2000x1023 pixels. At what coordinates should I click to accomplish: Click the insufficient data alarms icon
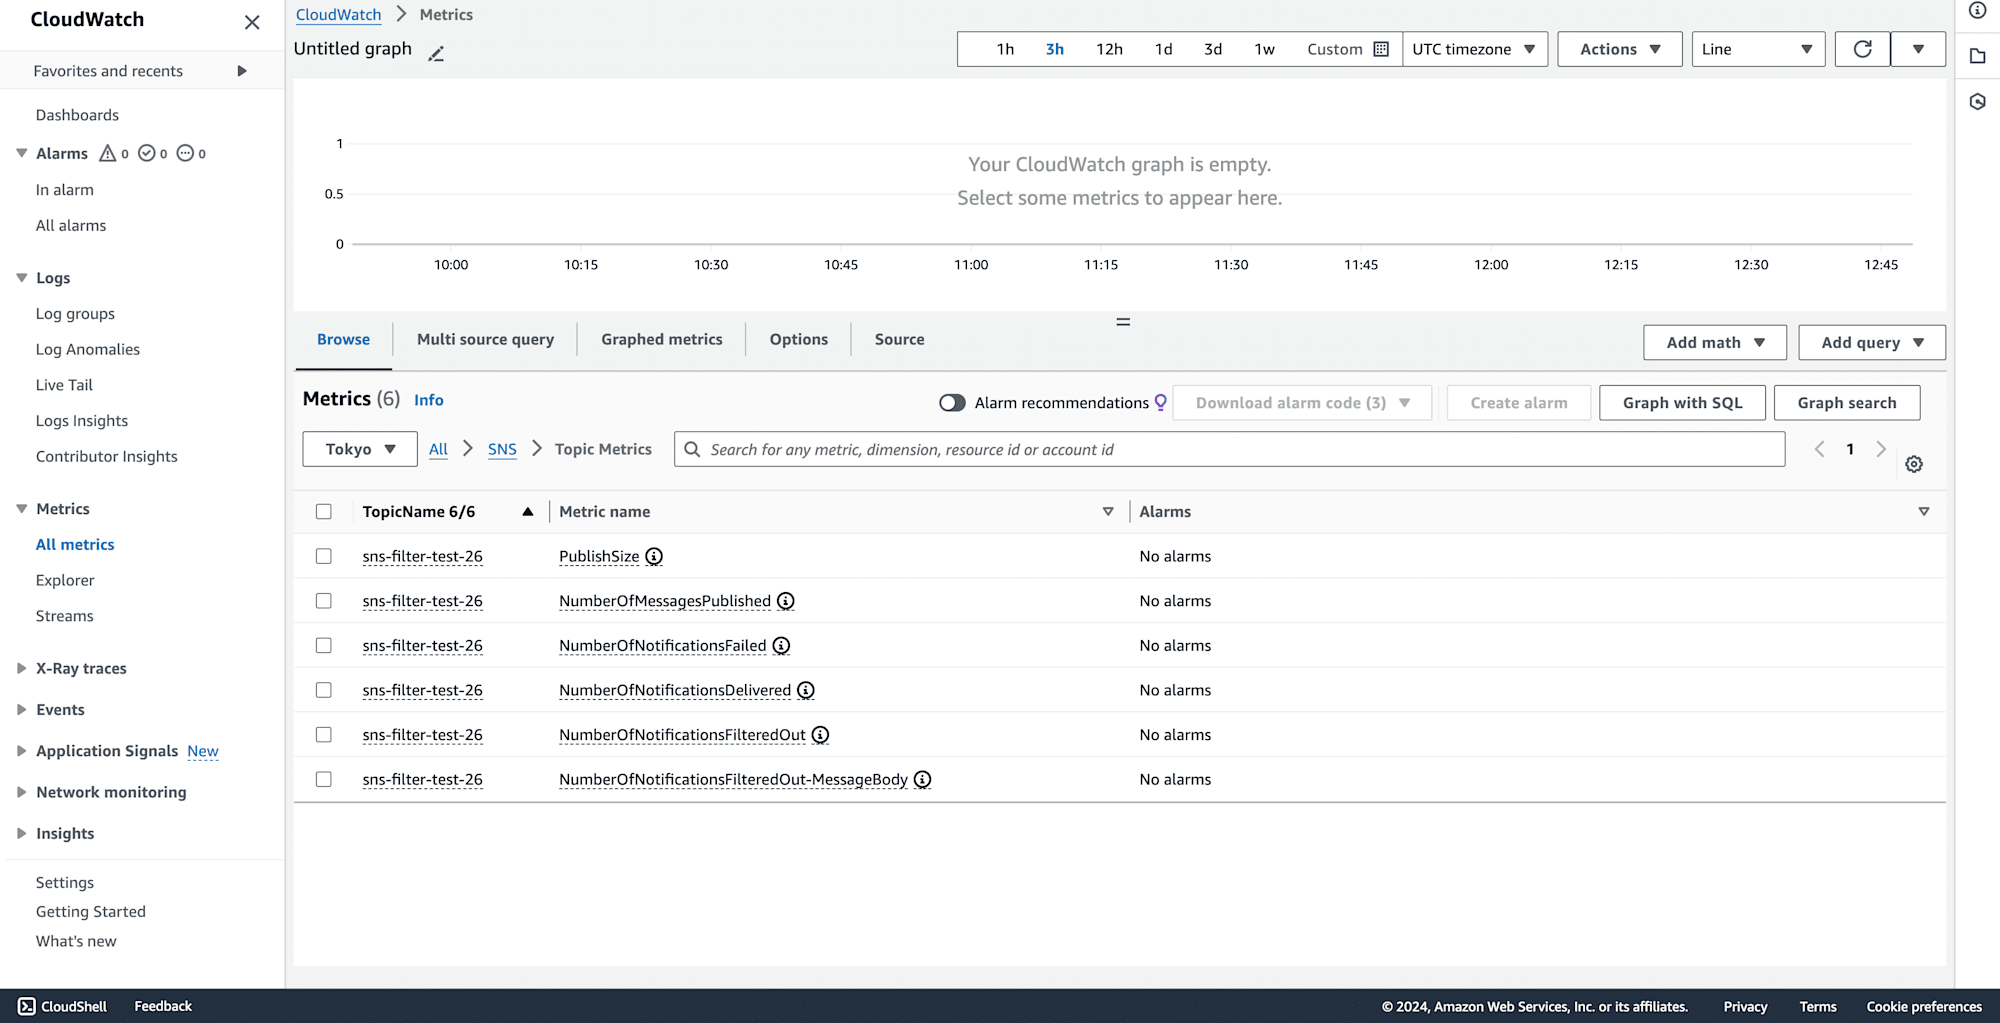185,153
